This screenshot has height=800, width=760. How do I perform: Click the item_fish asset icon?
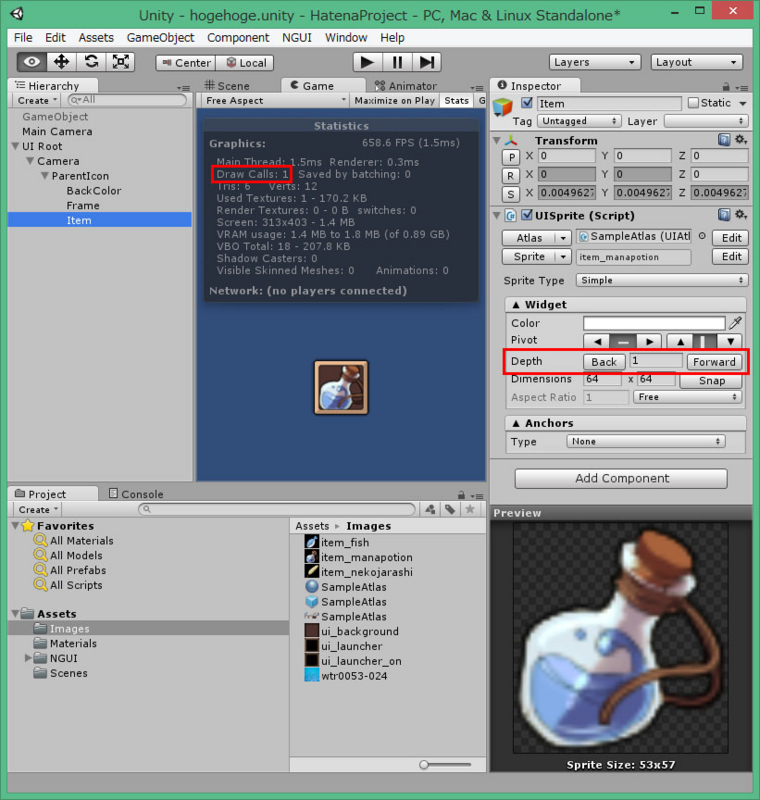click(312, 542)
